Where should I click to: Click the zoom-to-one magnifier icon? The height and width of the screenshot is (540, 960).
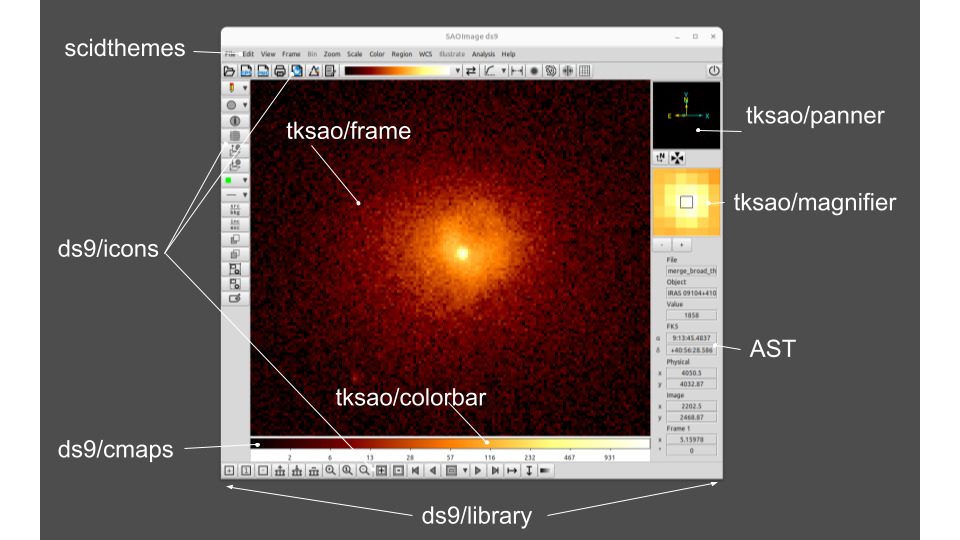tap(347, 471)
